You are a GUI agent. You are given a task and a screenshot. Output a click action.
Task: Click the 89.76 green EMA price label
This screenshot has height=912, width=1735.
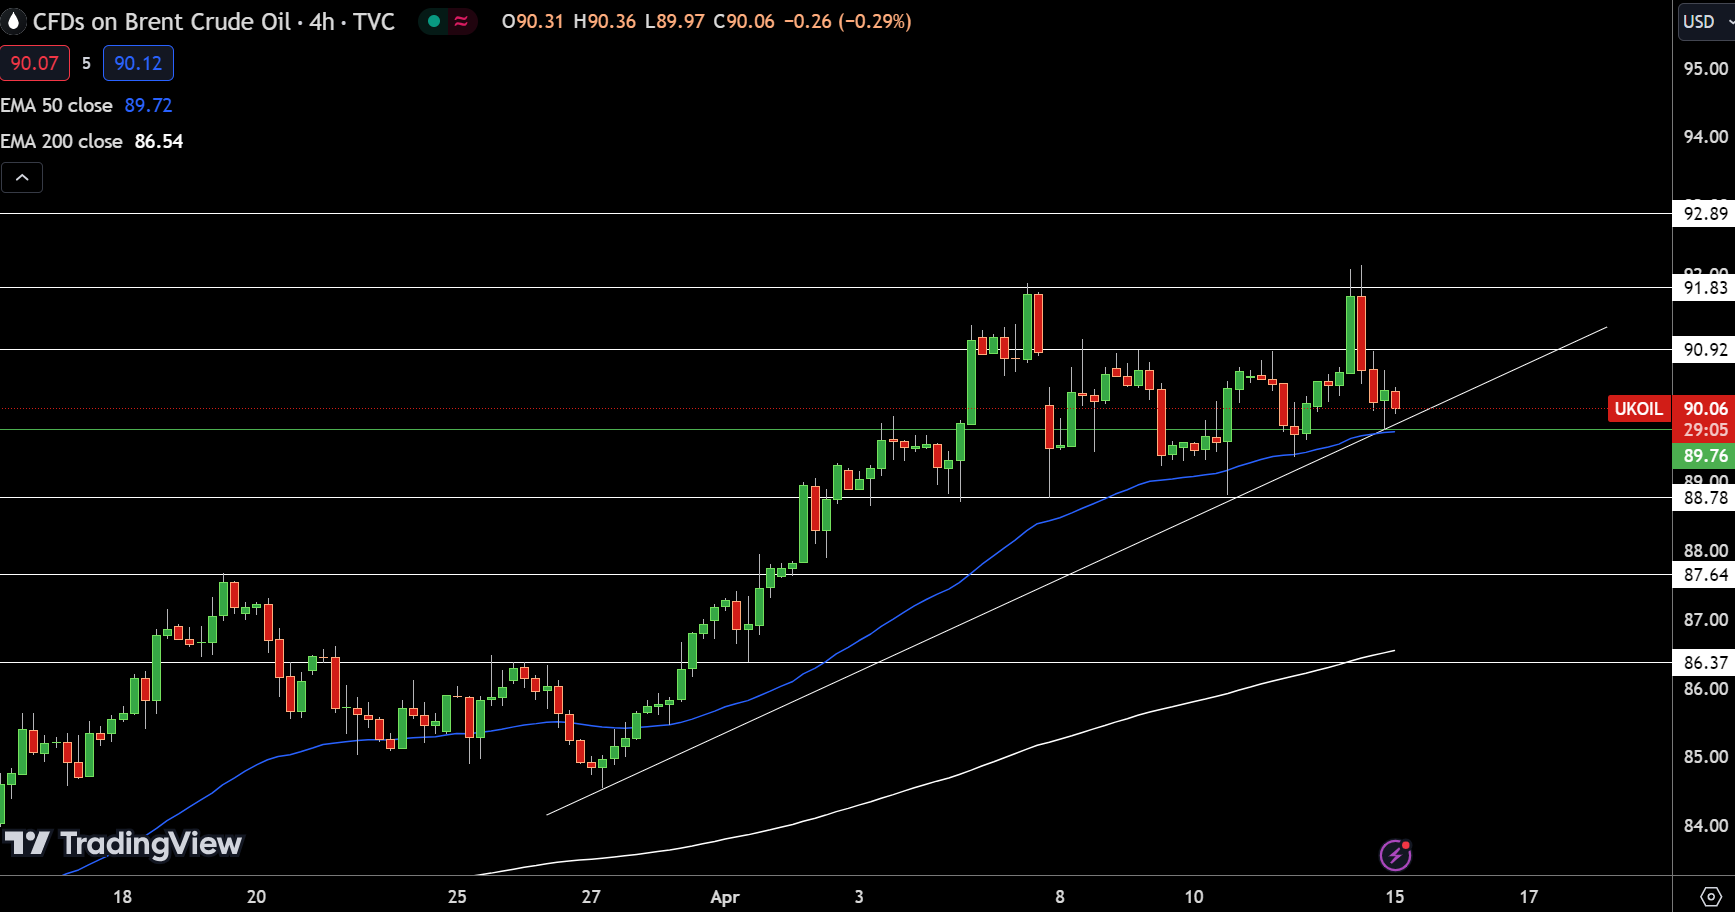click(x=1705, y=456)
